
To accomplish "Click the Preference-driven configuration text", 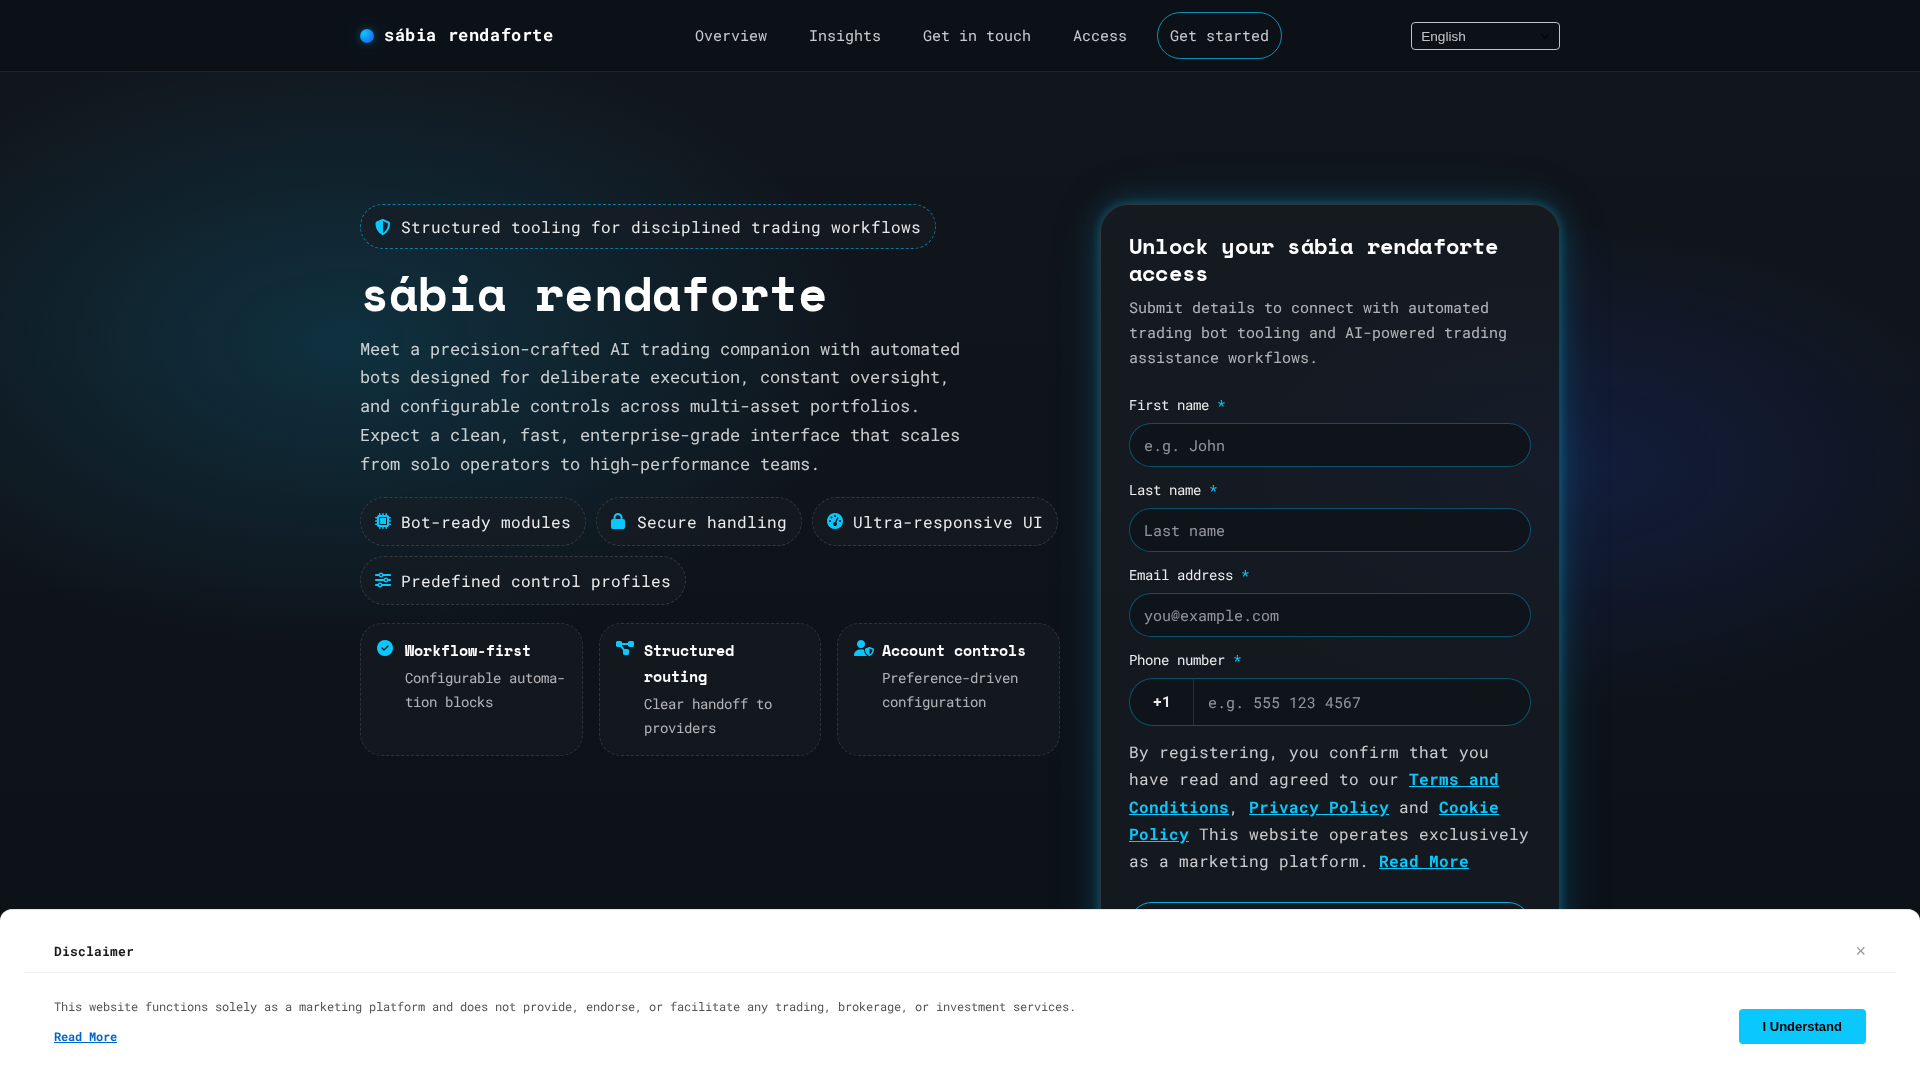I will pos(950,690).
